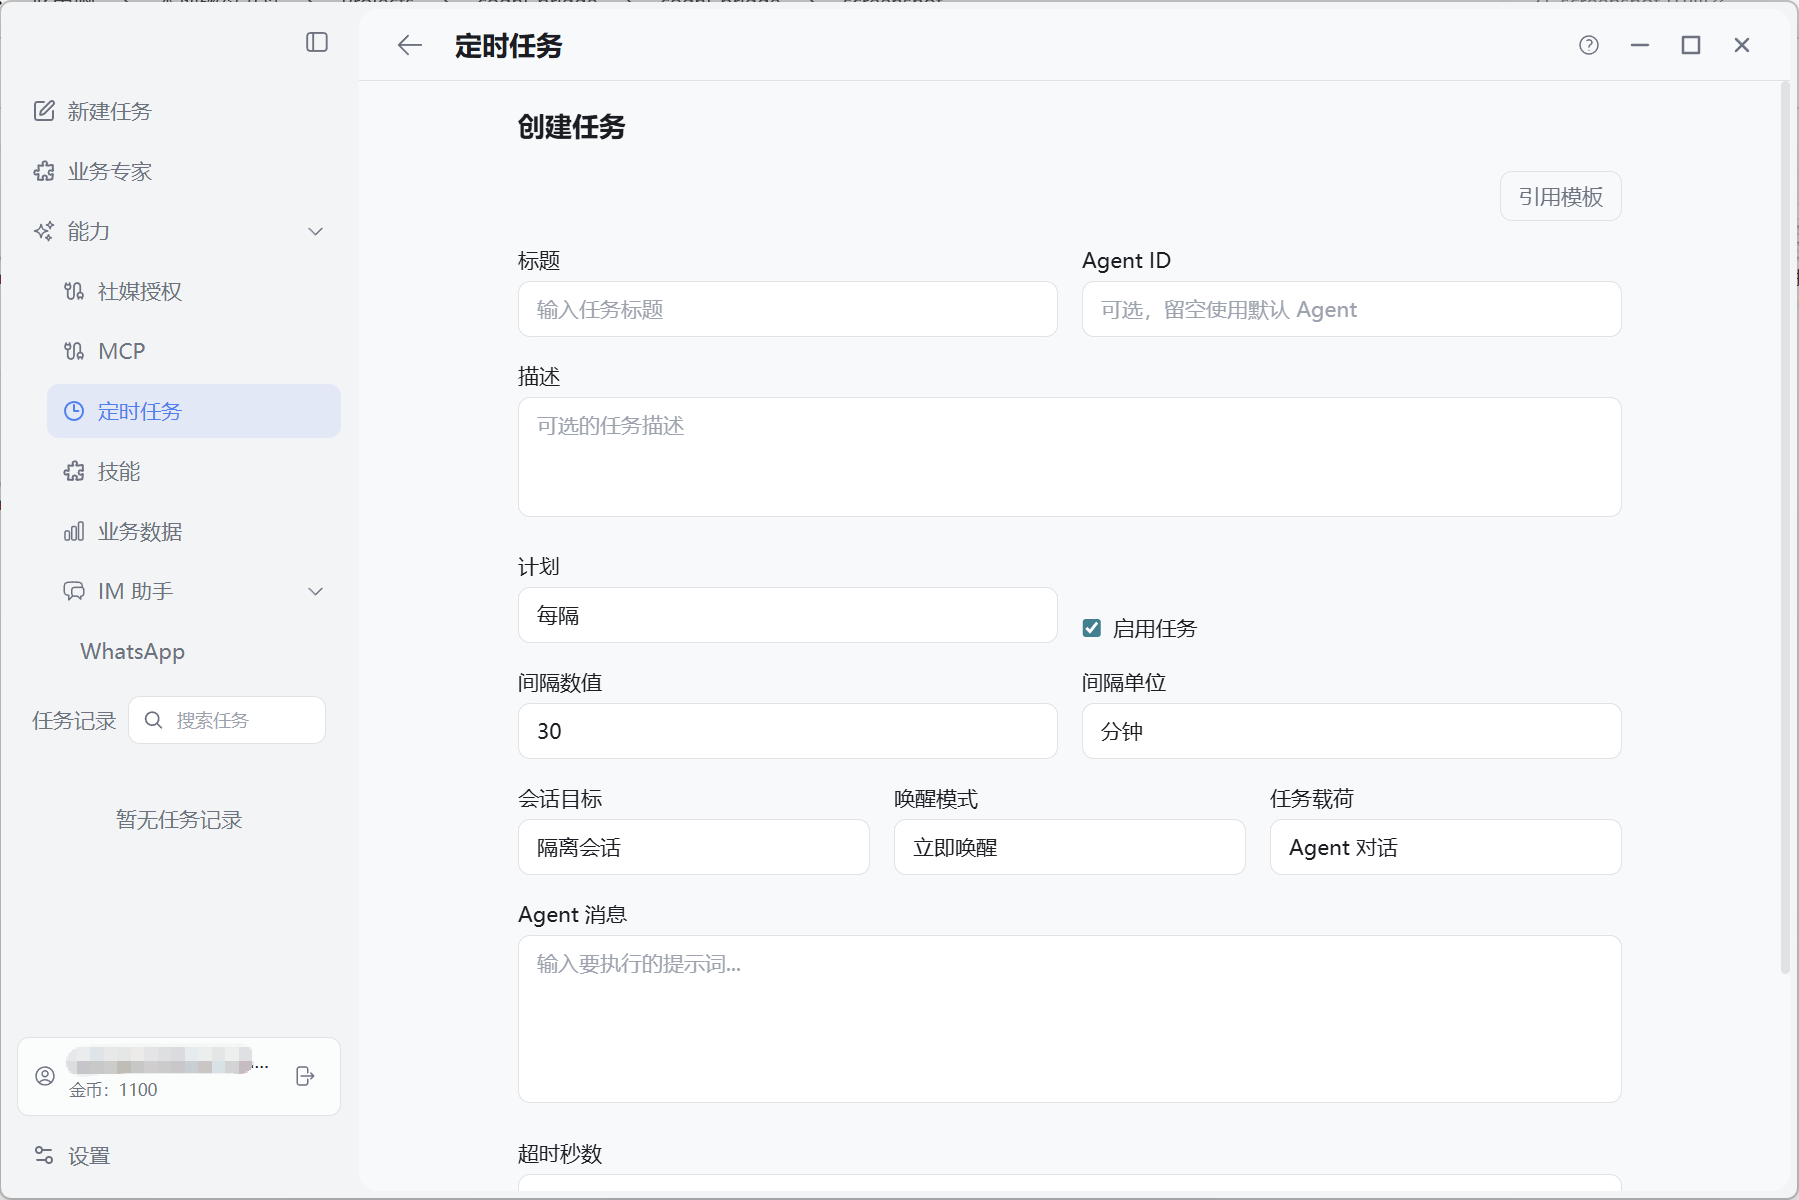Click the 引用模板 button

click(1561, 197)
